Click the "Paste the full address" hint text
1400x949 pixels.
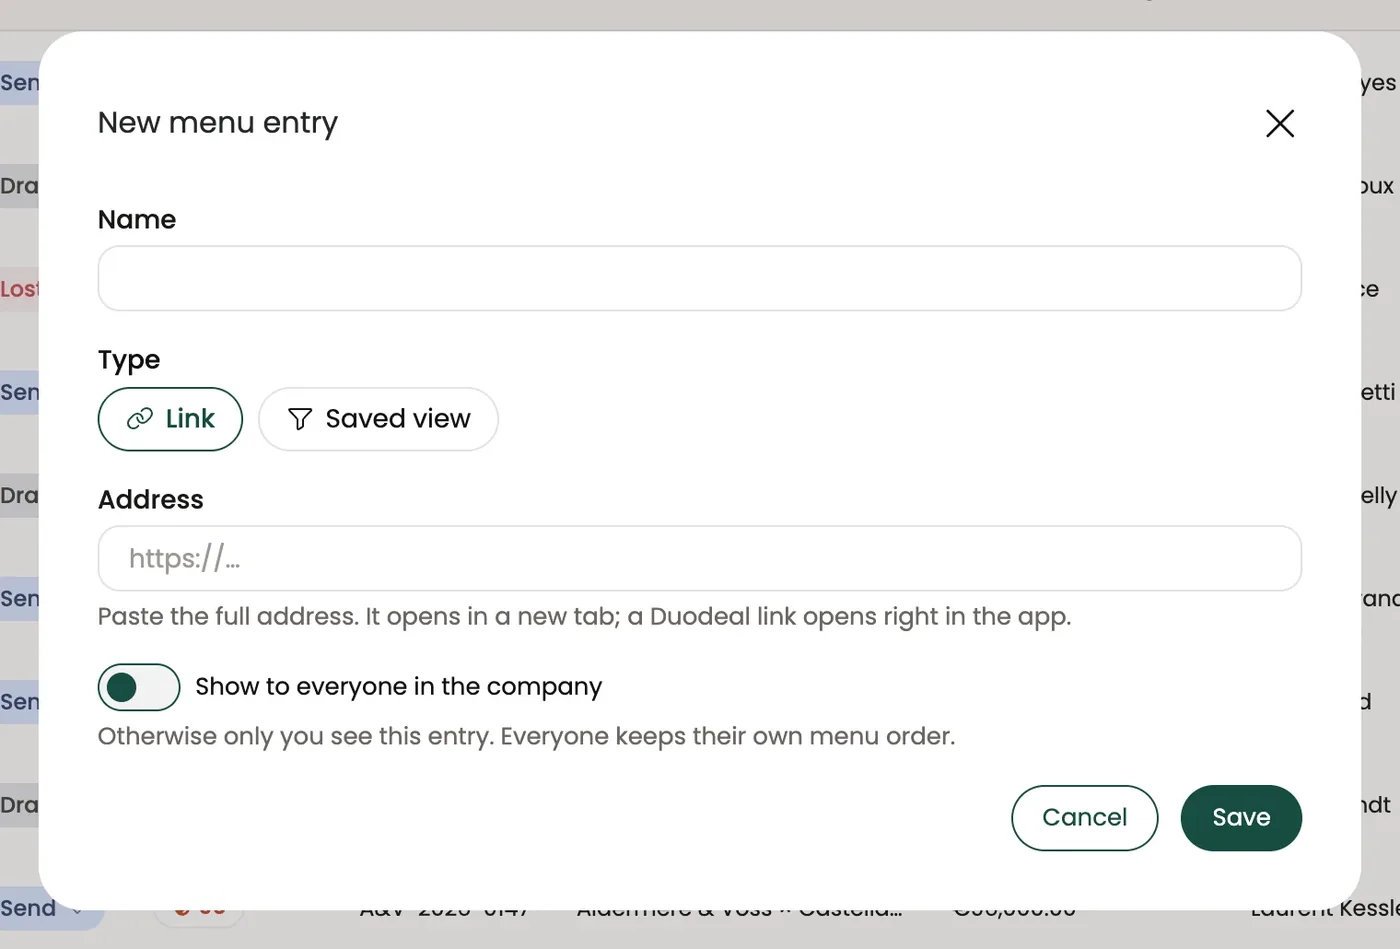584,616
